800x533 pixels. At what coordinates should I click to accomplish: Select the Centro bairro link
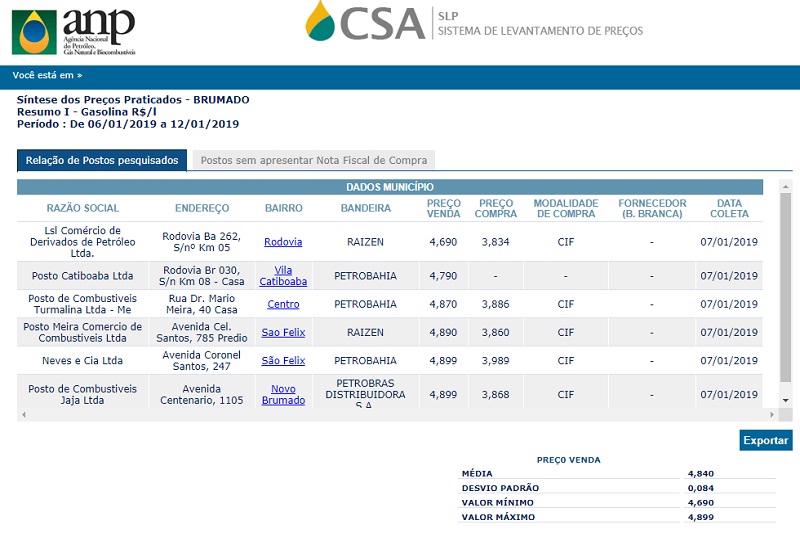283,304
